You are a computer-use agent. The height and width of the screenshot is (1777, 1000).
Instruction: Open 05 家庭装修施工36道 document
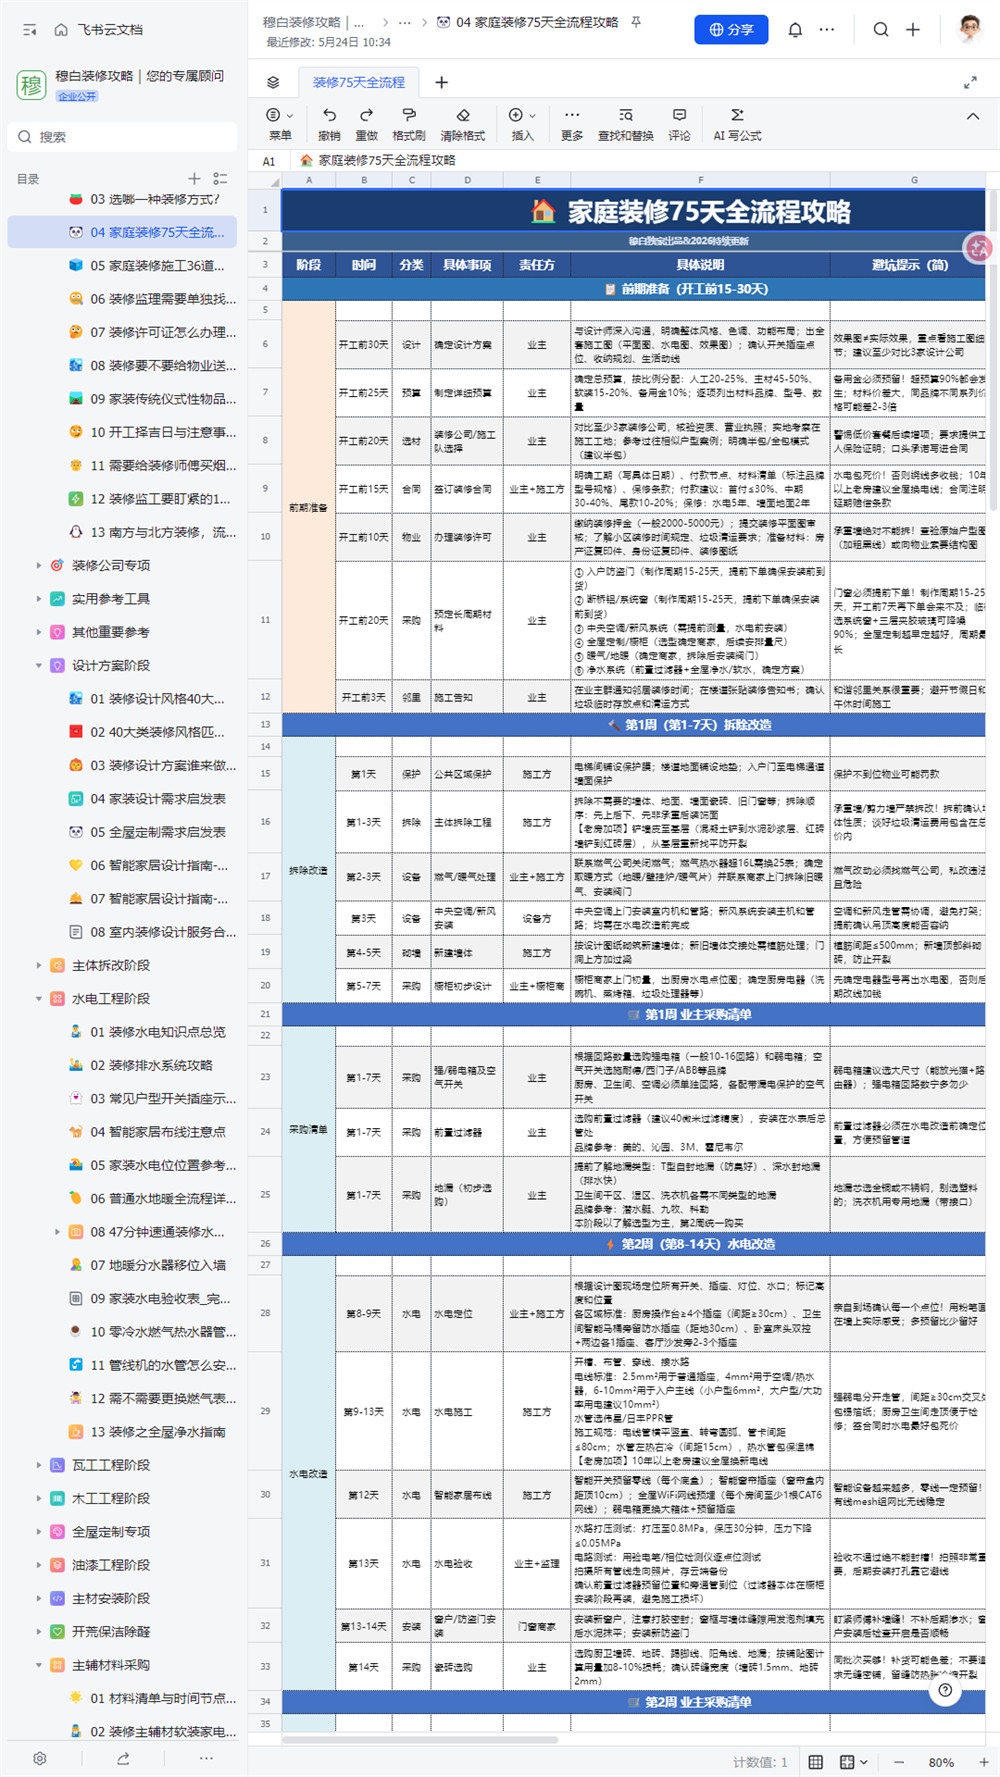tap(123, 266)
